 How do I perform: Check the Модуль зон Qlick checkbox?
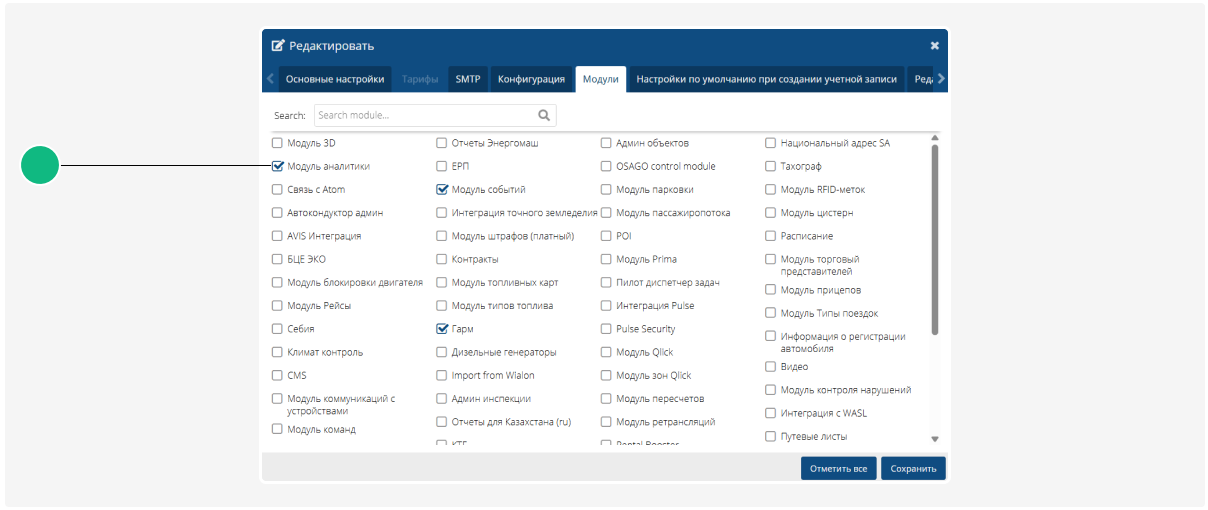pyautogui.click(x=606, y=375)
